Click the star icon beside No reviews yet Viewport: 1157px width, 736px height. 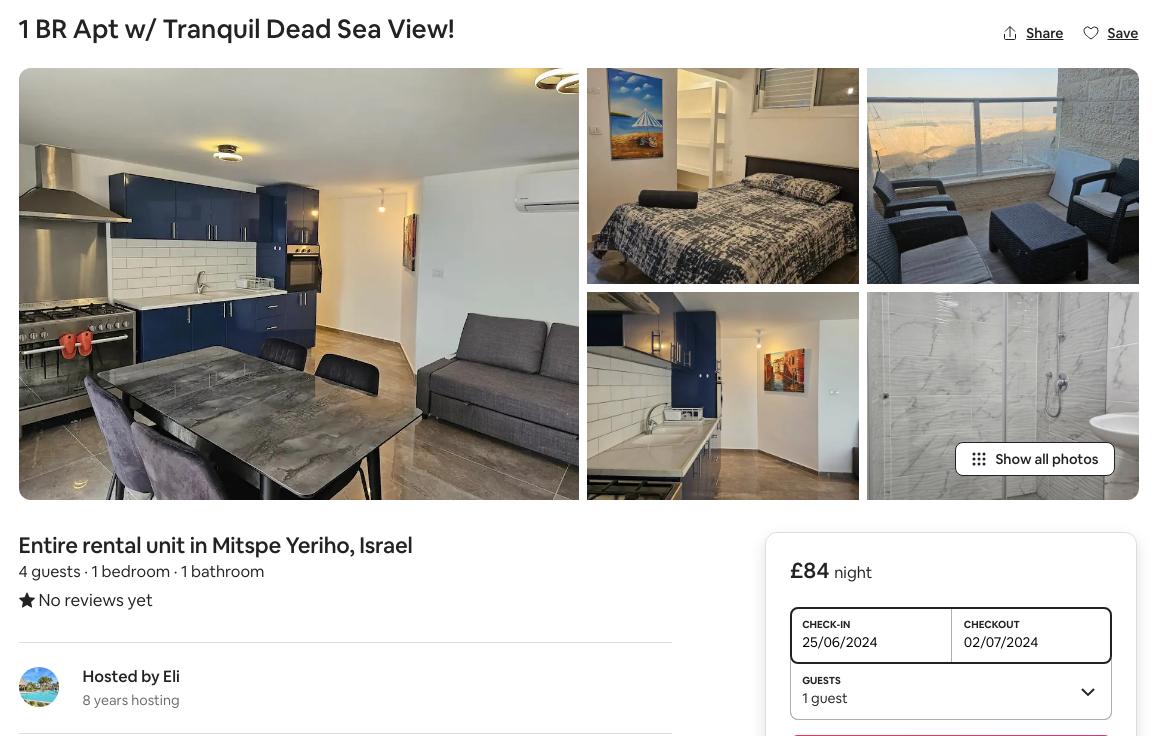[x=27, y=600]
